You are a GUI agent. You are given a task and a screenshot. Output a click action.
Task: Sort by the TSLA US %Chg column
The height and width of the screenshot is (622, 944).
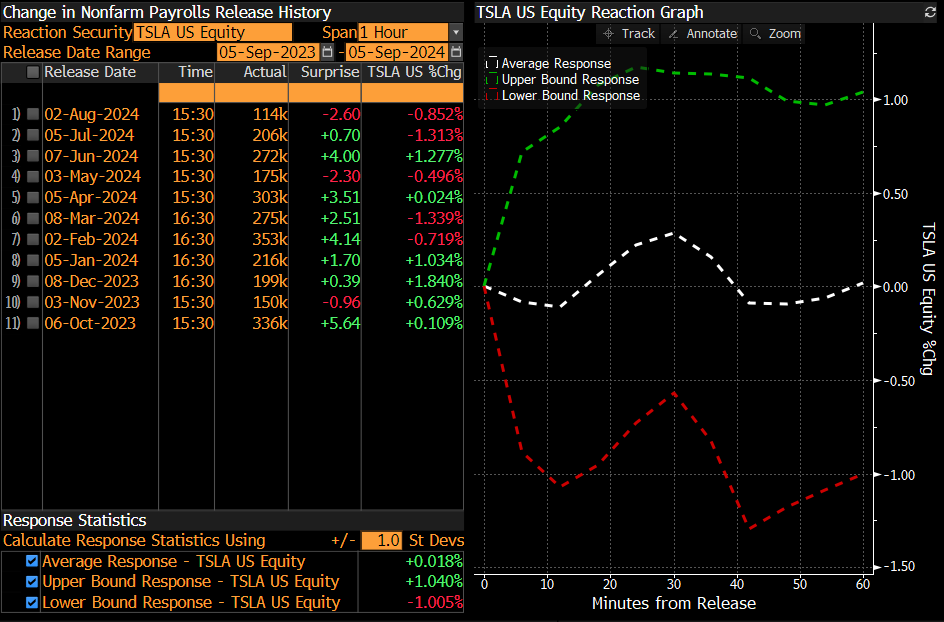click(x=414, y=72)
